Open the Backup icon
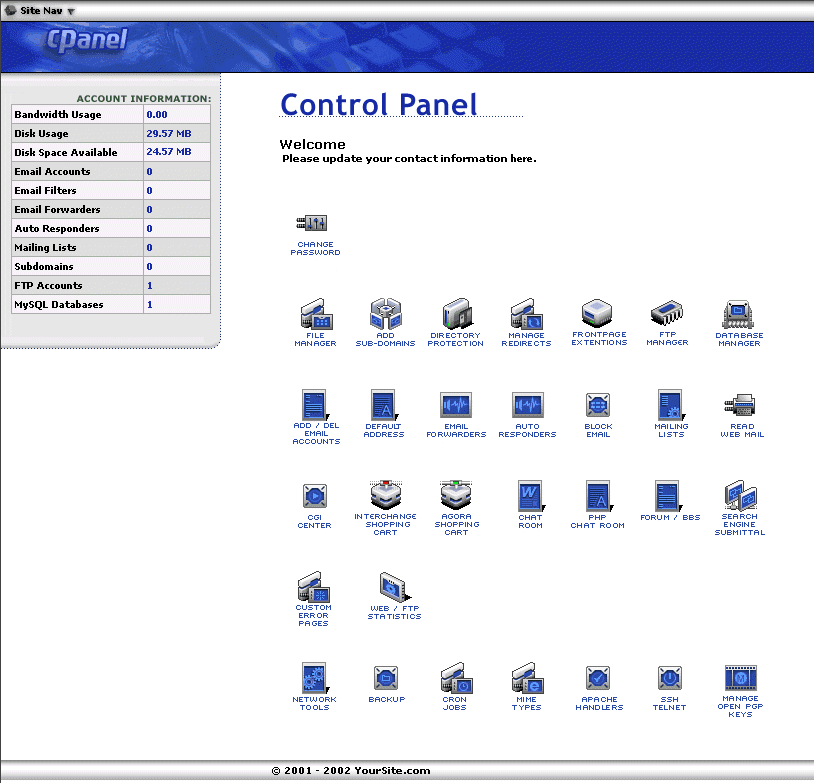 coord(386,679)
